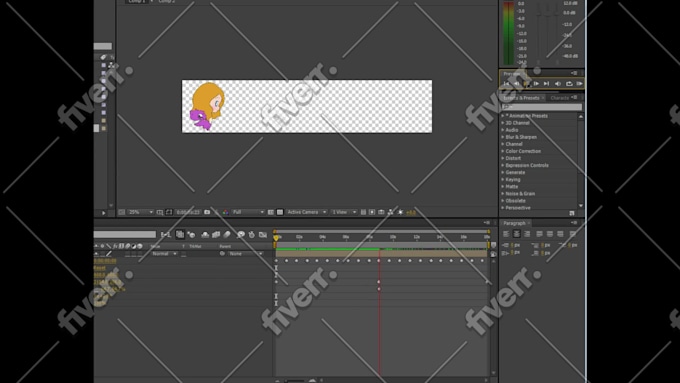Image resolution: width=680 pixels, height=383 pixels.
Task: Open Paragraph panel options menu
Action: click(575, 223)
